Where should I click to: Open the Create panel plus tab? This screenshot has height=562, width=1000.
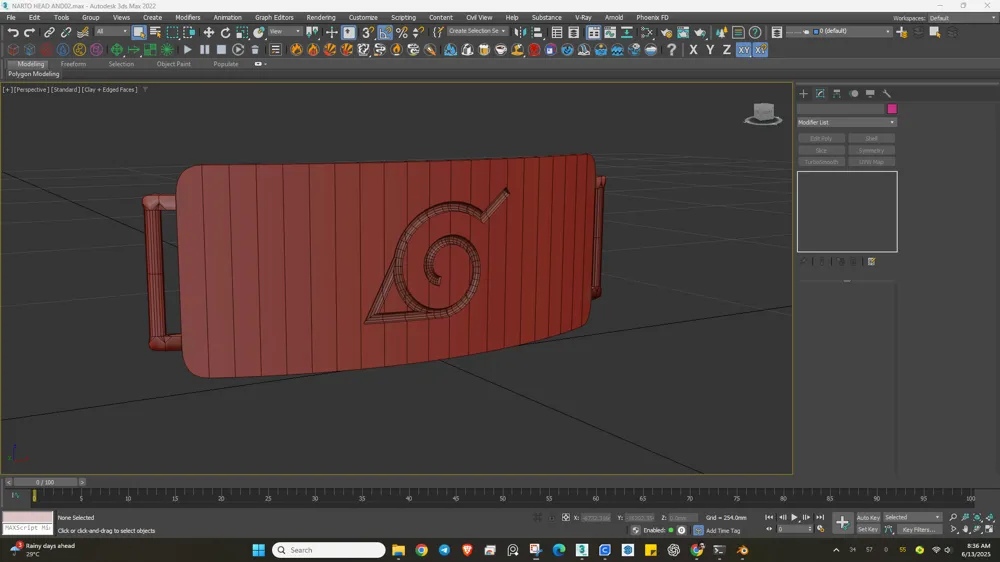click(x=804, y=94)
